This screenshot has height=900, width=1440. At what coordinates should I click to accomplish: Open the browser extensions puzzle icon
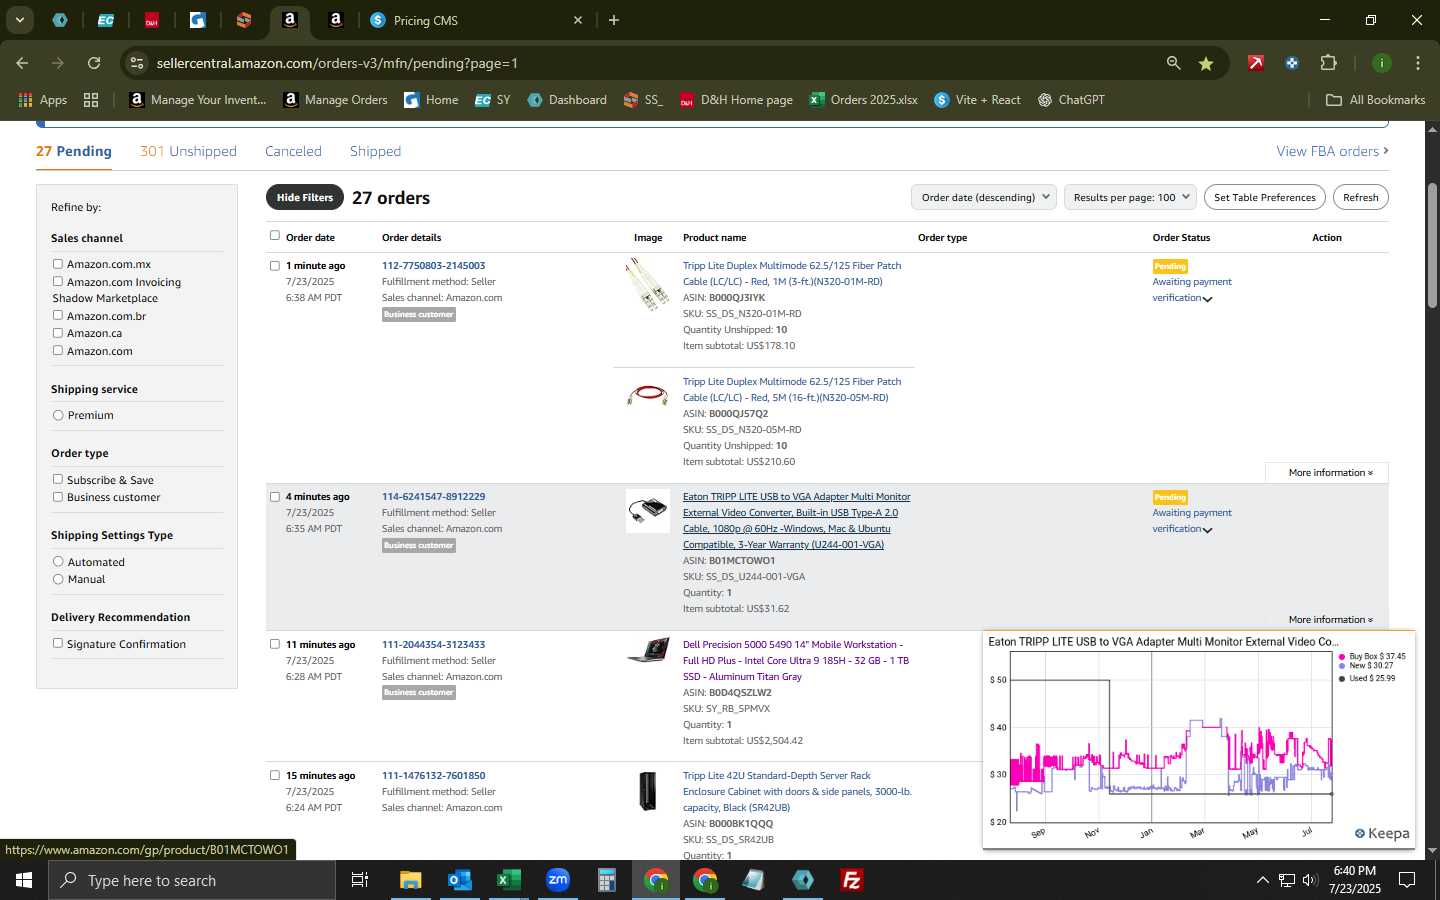(1328, 63)
